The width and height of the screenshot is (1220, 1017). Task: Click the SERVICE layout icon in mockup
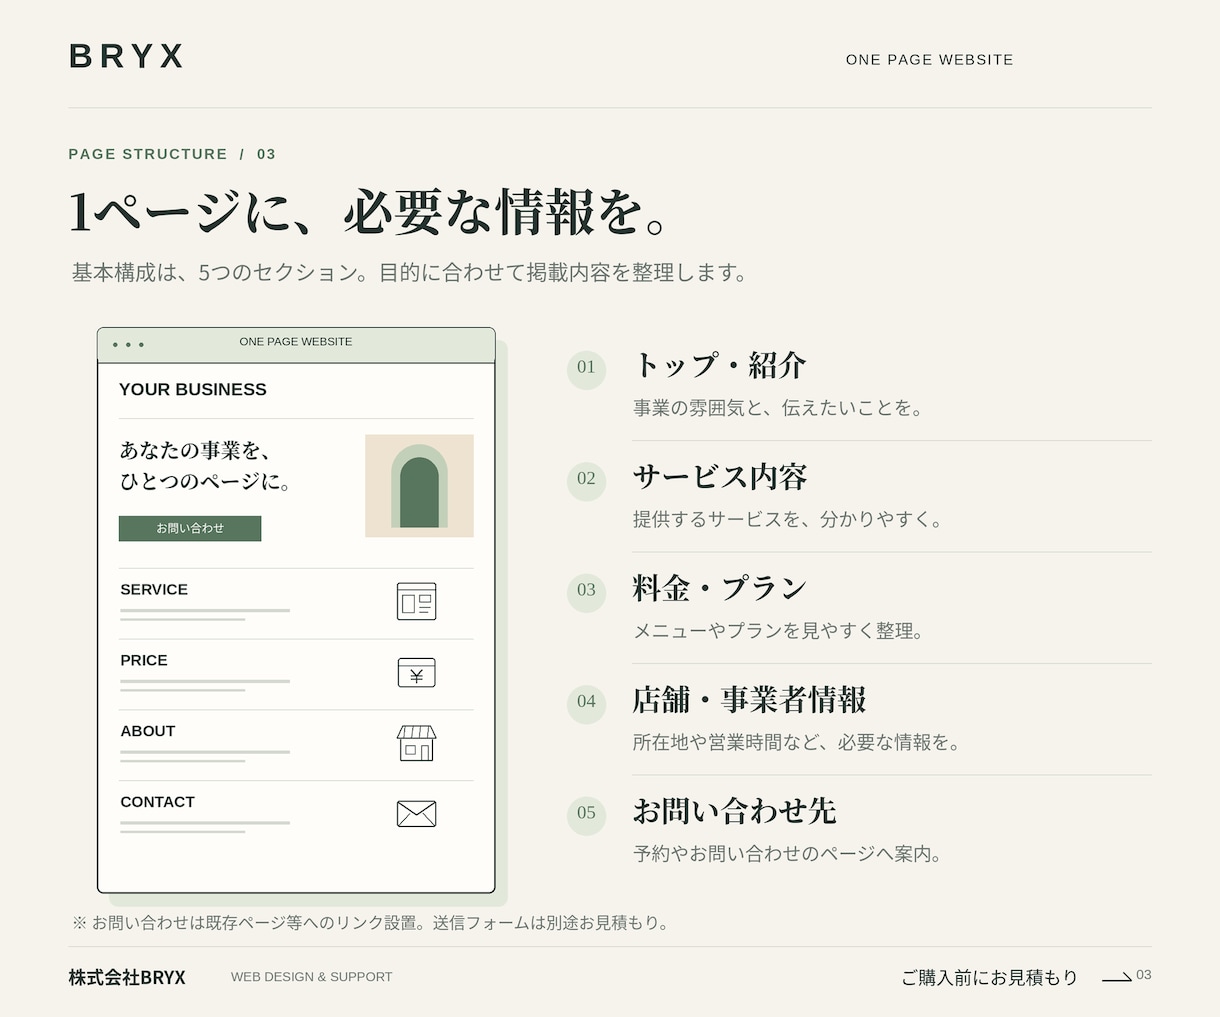coord(416,601)
